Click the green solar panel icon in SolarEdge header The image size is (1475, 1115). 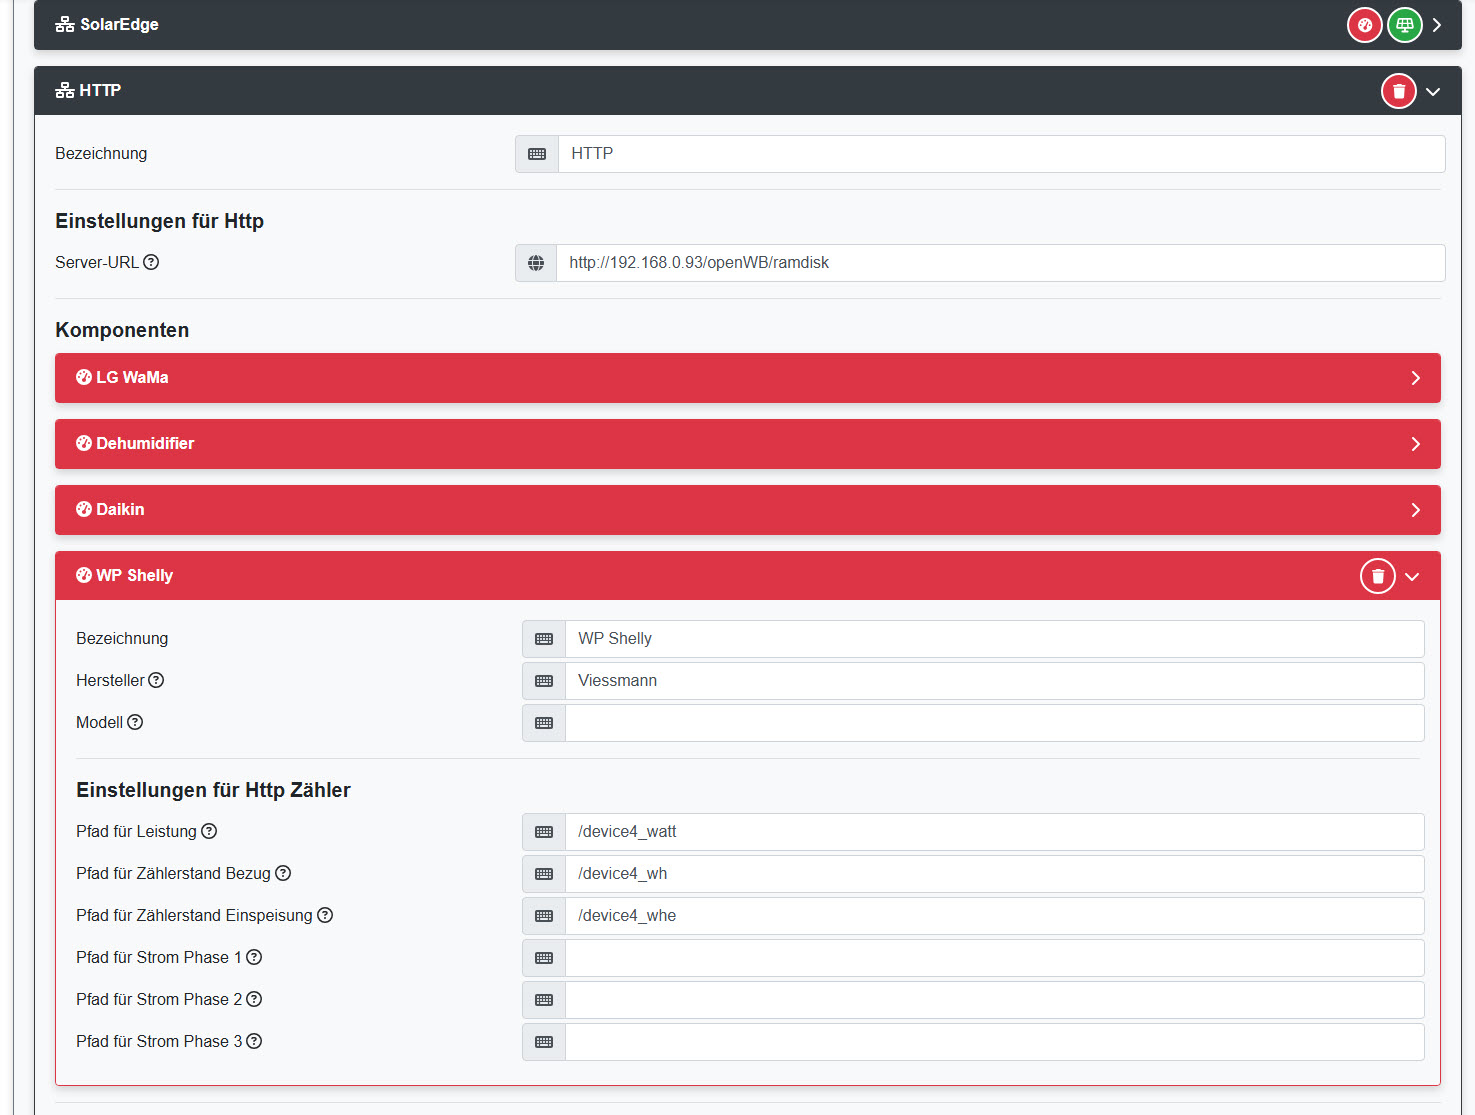[x=1404, y=25]
